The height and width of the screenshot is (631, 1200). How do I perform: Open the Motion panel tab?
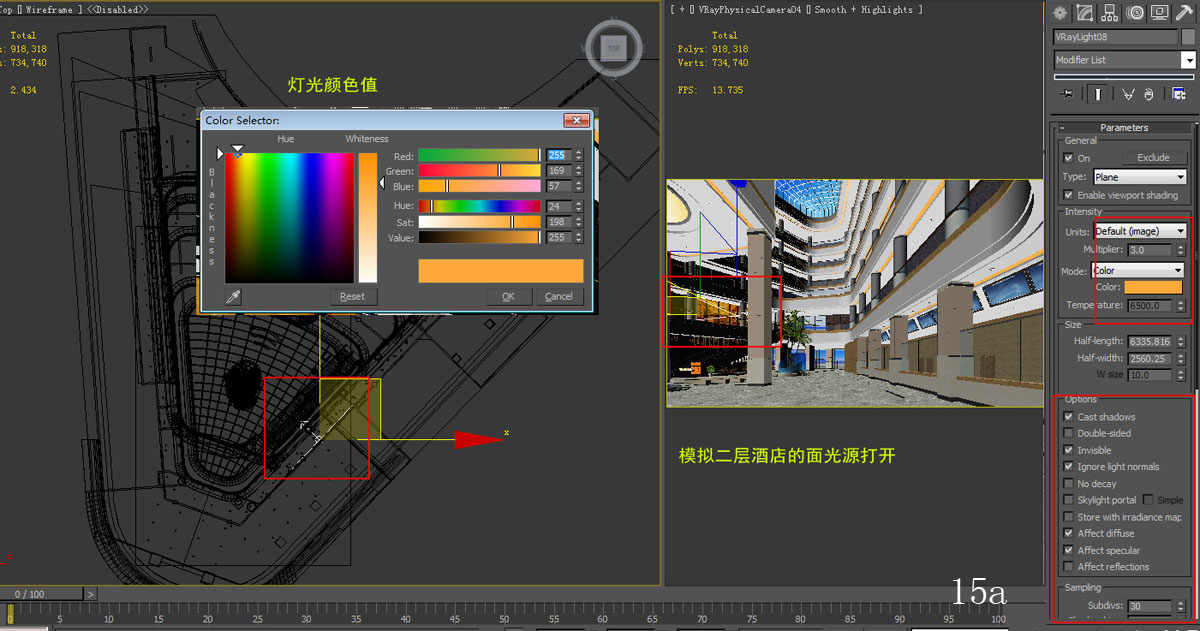[x=1135, y=13]
